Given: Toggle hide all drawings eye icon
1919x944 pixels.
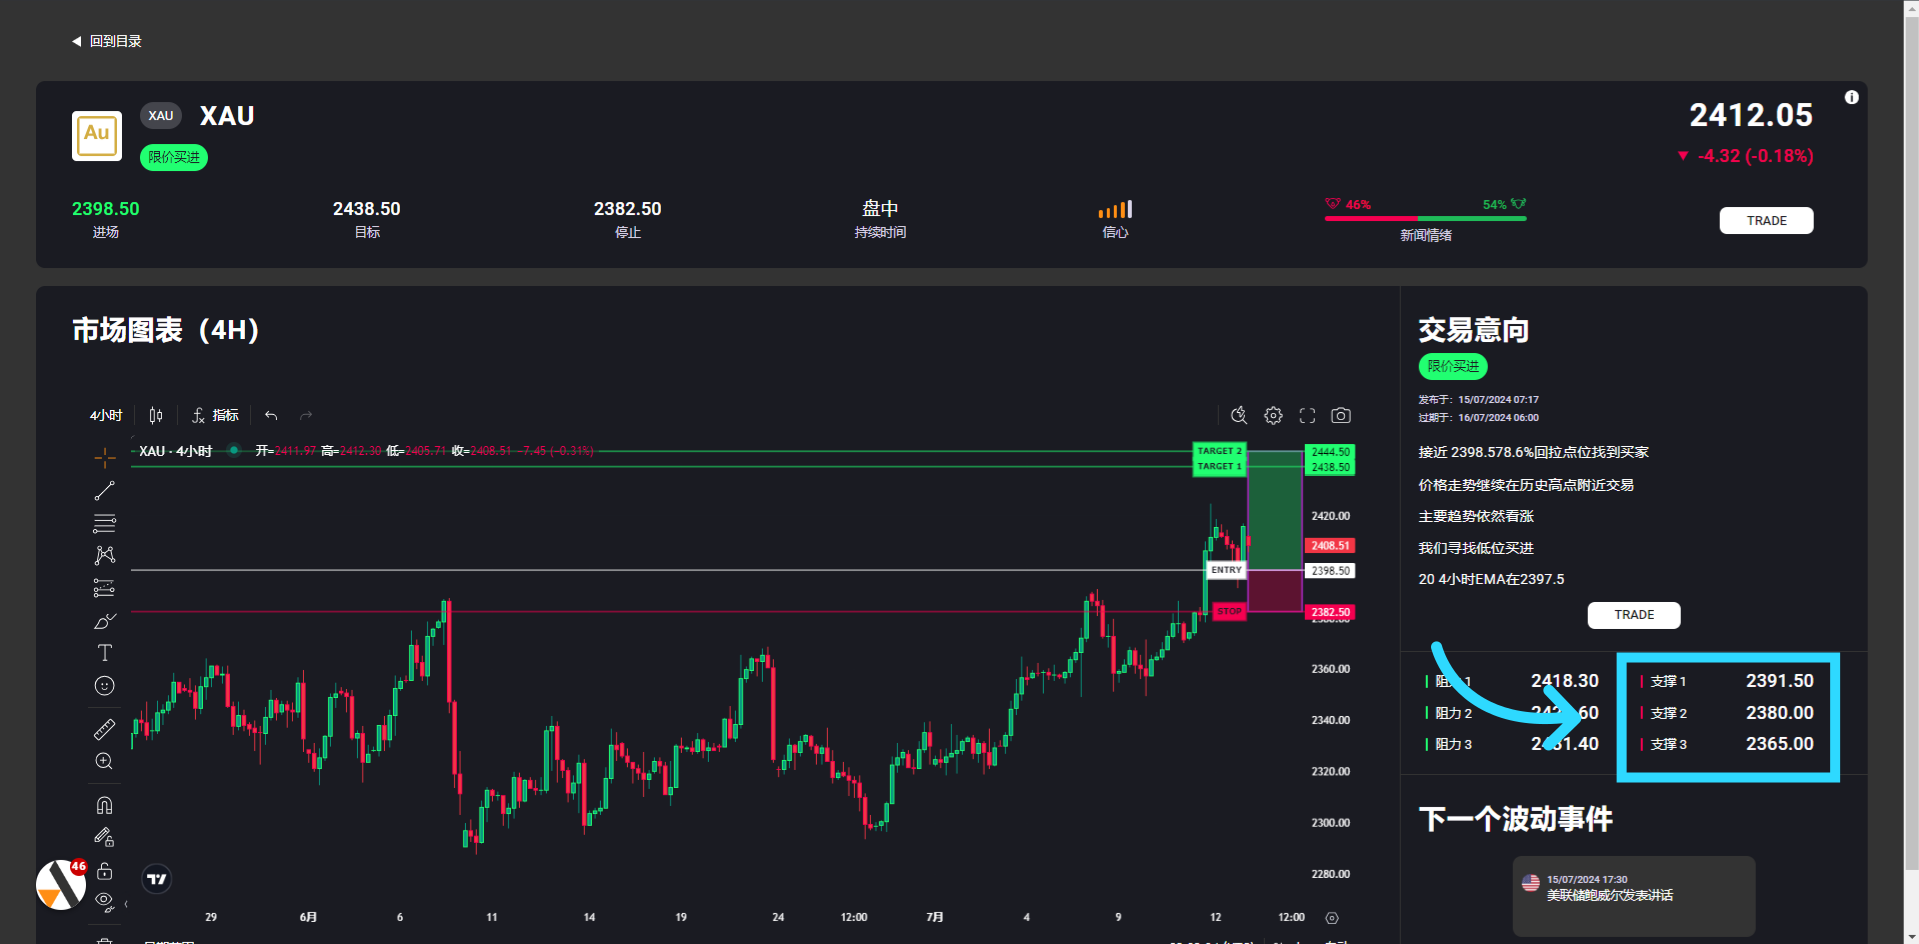Looking at the screenshot, I should point(104,902).
